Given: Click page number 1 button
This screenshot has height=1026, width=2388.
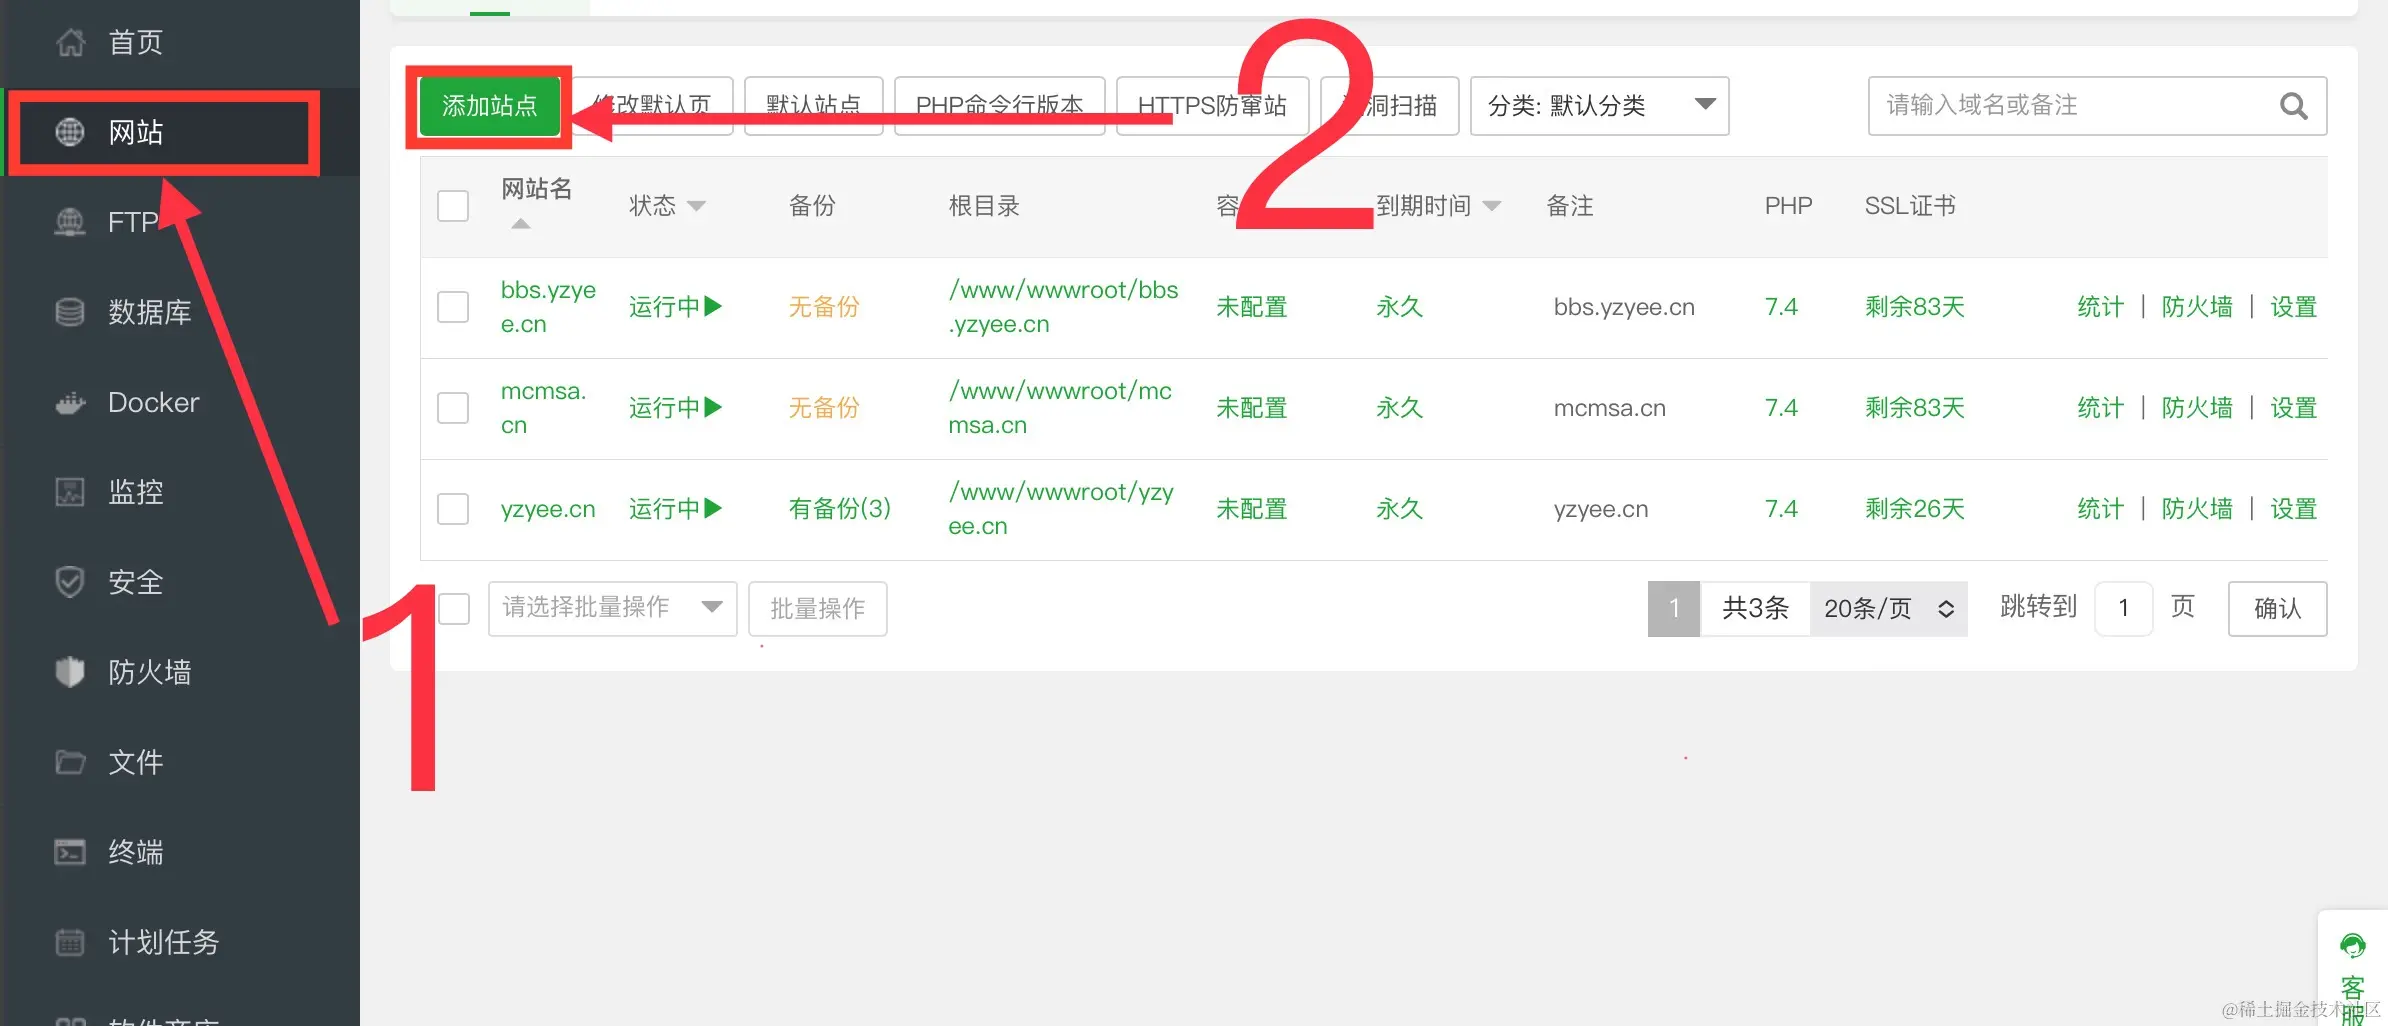Looking at the screenshot, I should pyautogui.click(x=1674, y=608).
